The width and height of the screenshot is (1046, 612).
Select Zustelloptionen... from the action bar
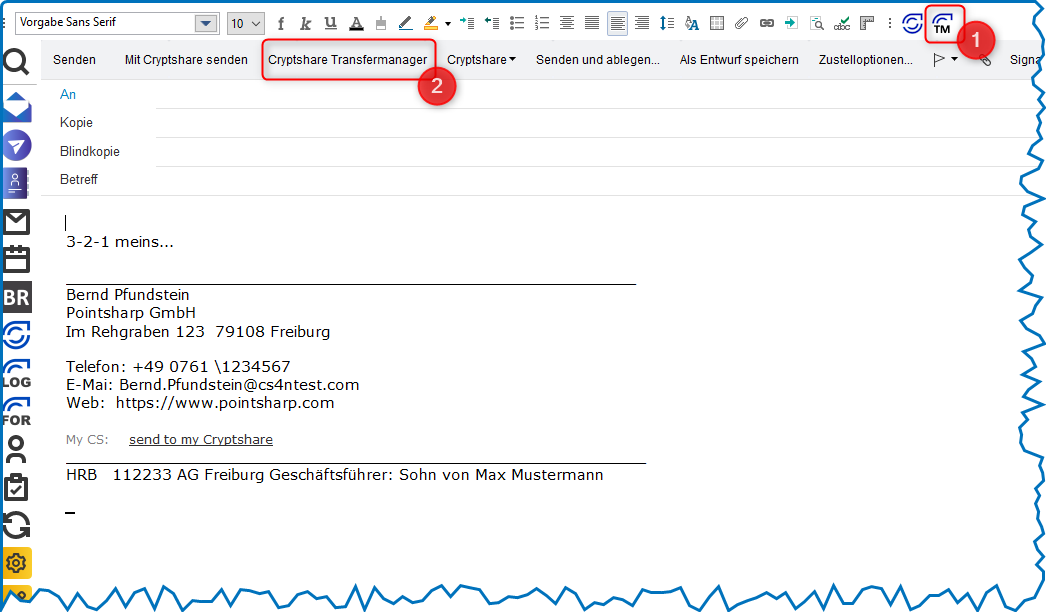tap(865, 60)
